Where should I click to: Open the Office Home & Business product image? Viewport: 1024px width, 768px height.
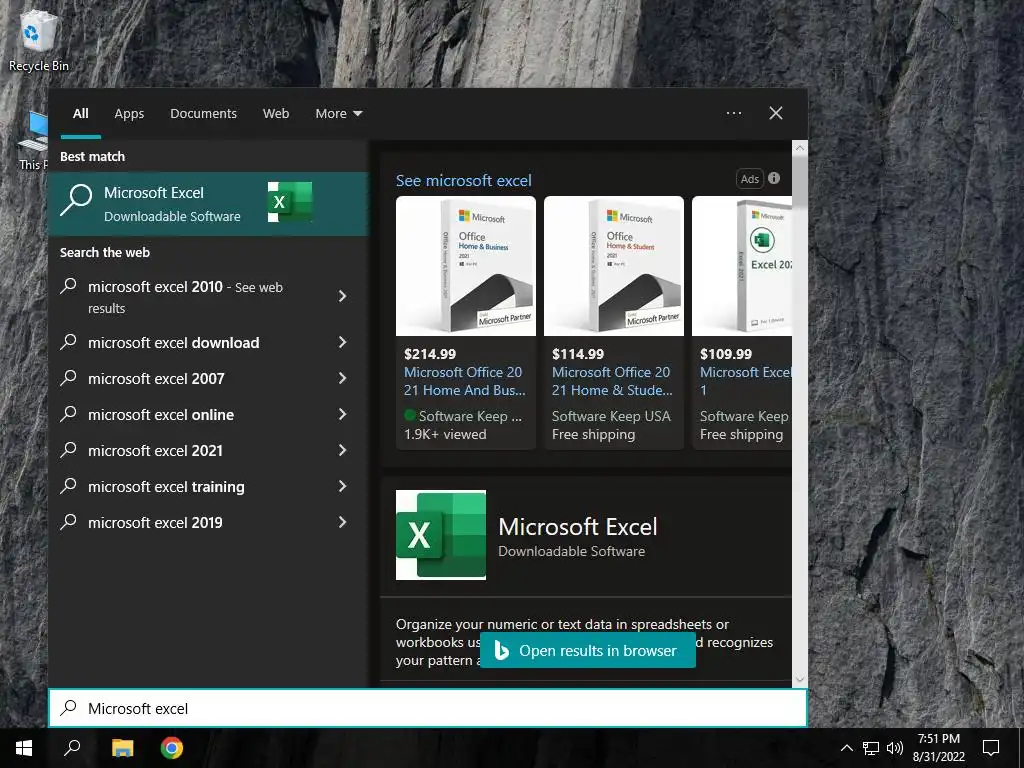click(466, 266)
